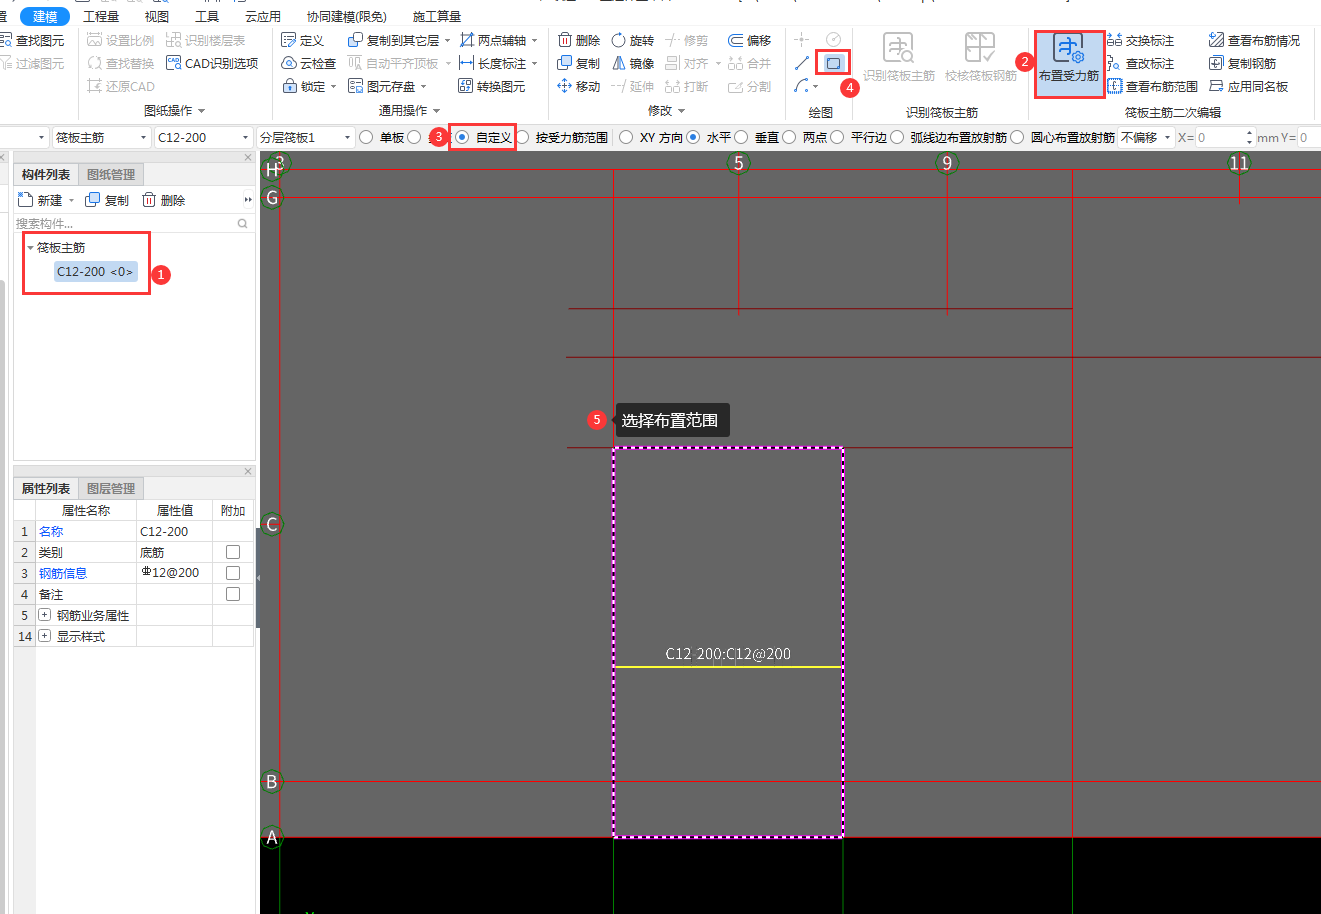This screenshot has width=1321, height=914.
Task: Open the 筏板主筋 component type dropdown
Action: point(100,137)
